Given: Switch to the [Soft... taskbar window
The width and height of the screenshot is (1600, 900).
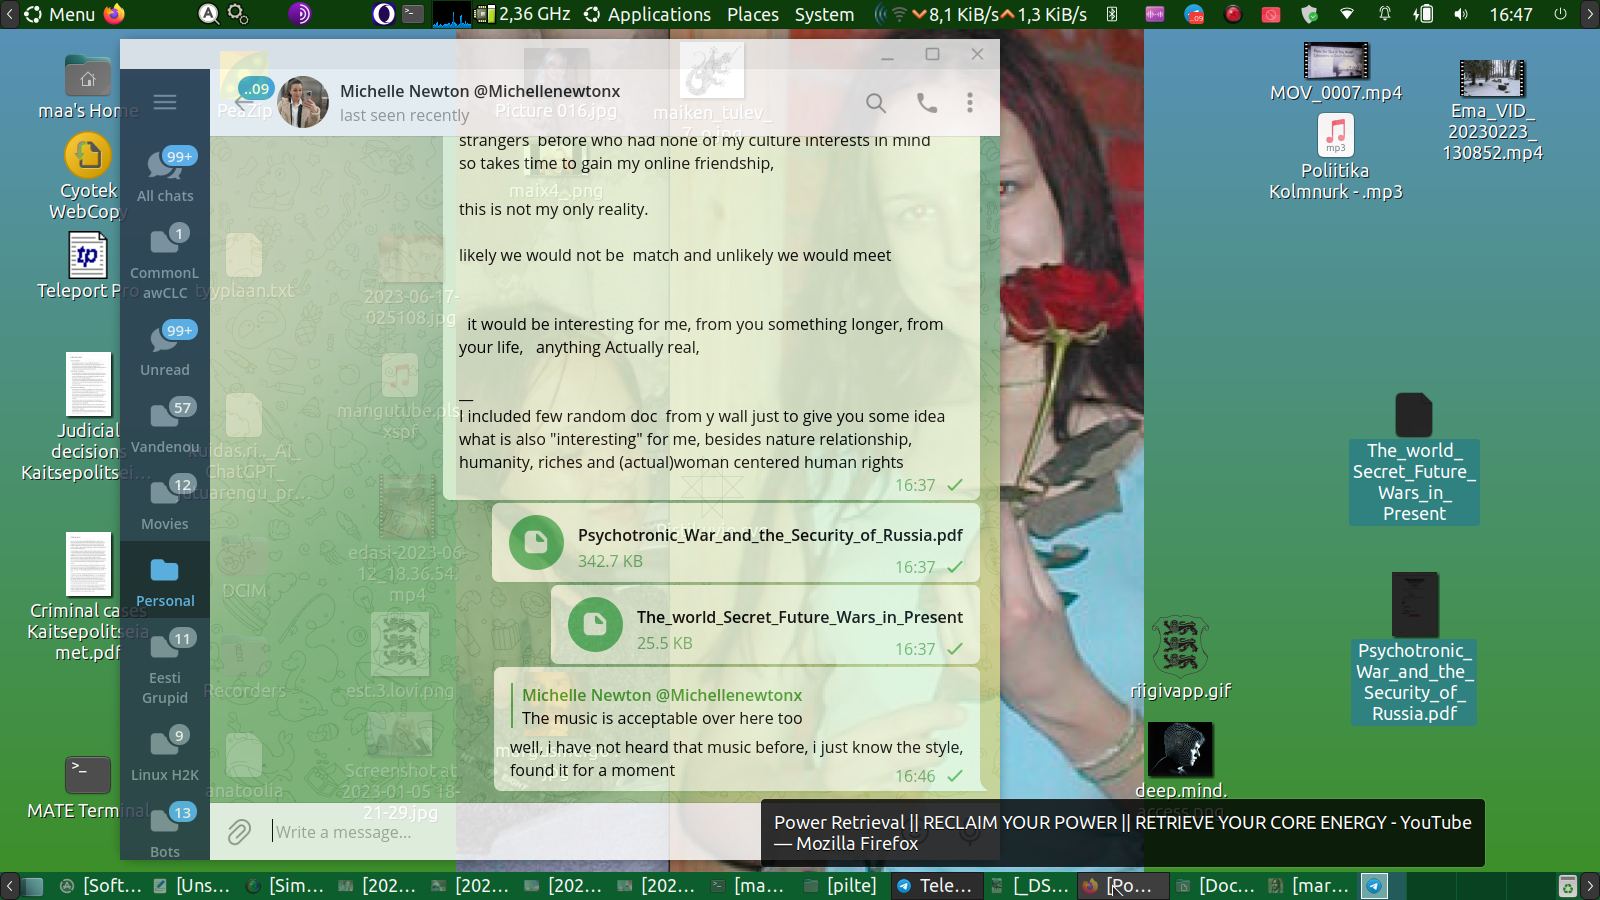Looking at the screenshot, I should (100, 885).
